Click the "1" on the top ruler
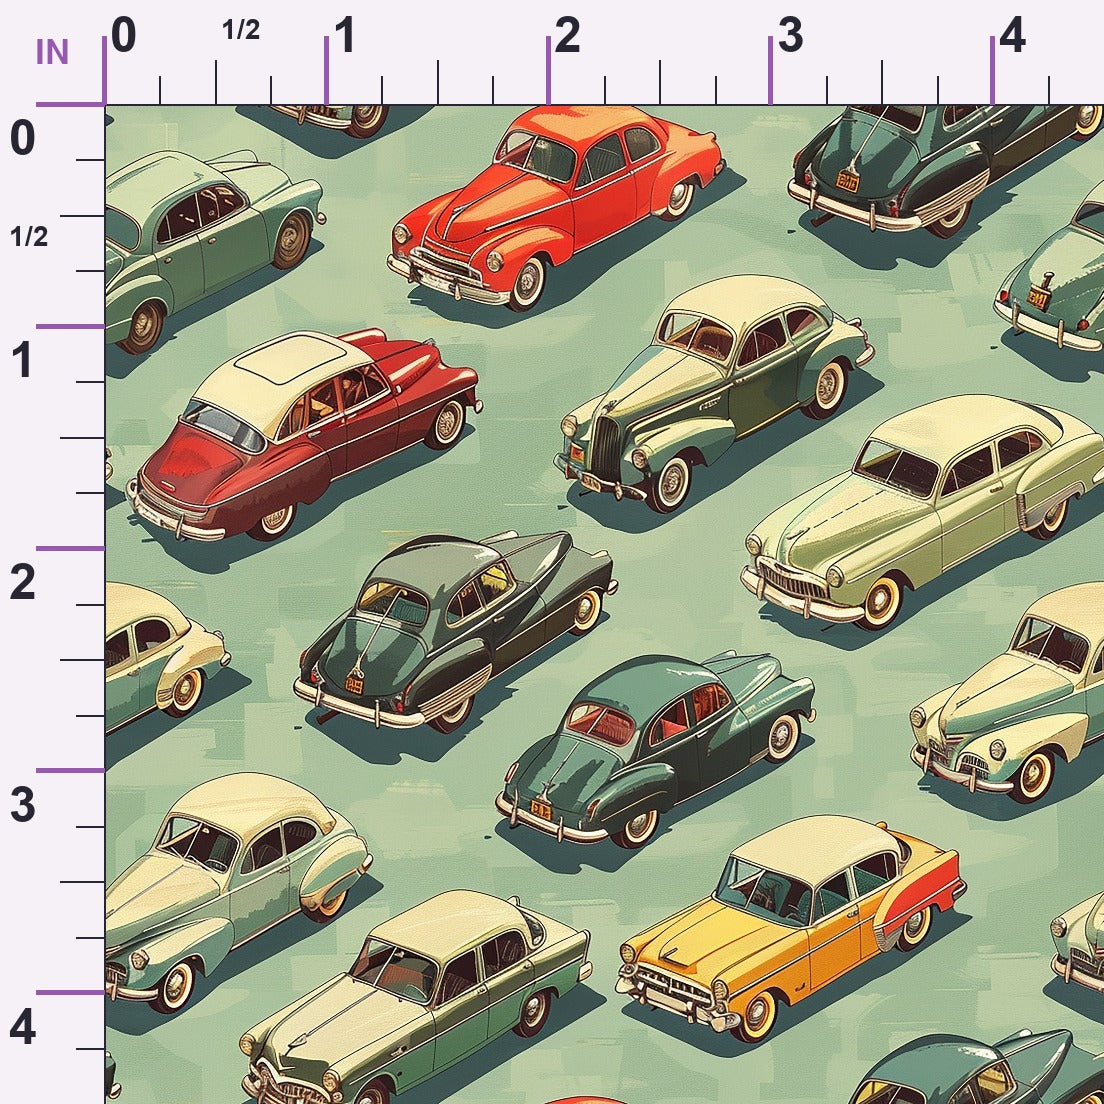The width and height of the screenshot is (1104, 1104). (x=345, y=35)
